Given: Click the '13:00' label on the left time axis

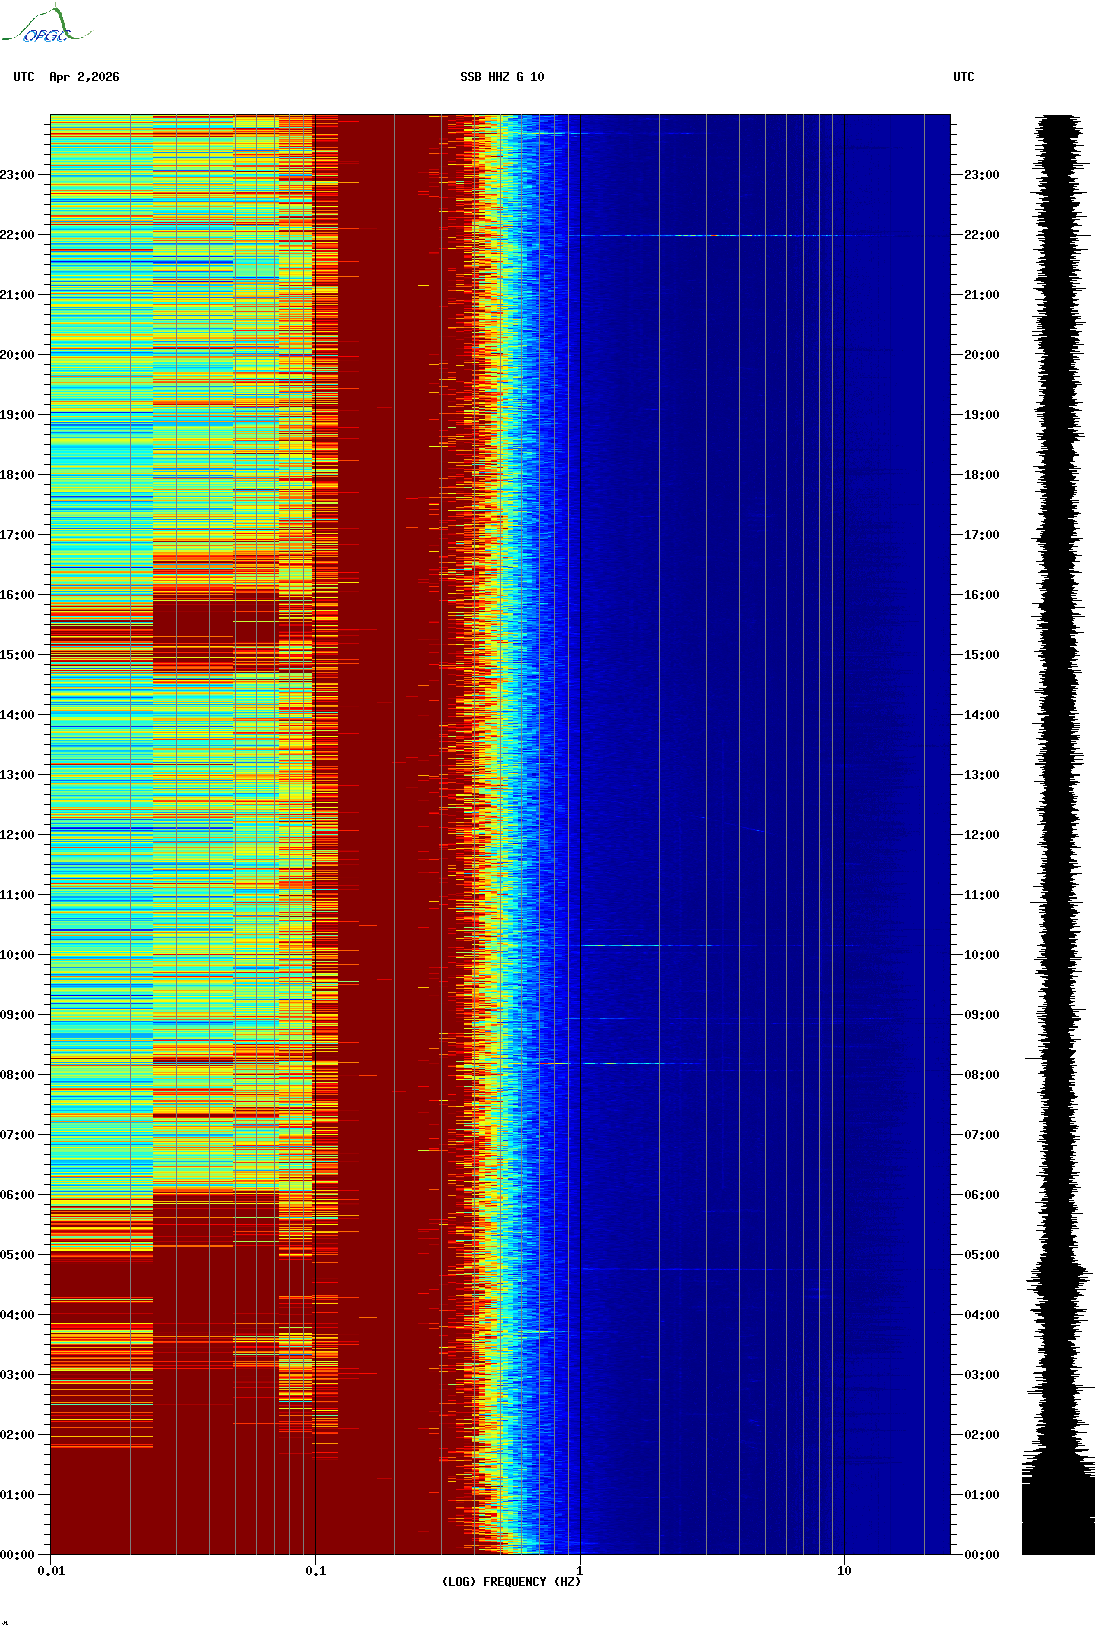Looking at the screenshot, I should point(18,775).
